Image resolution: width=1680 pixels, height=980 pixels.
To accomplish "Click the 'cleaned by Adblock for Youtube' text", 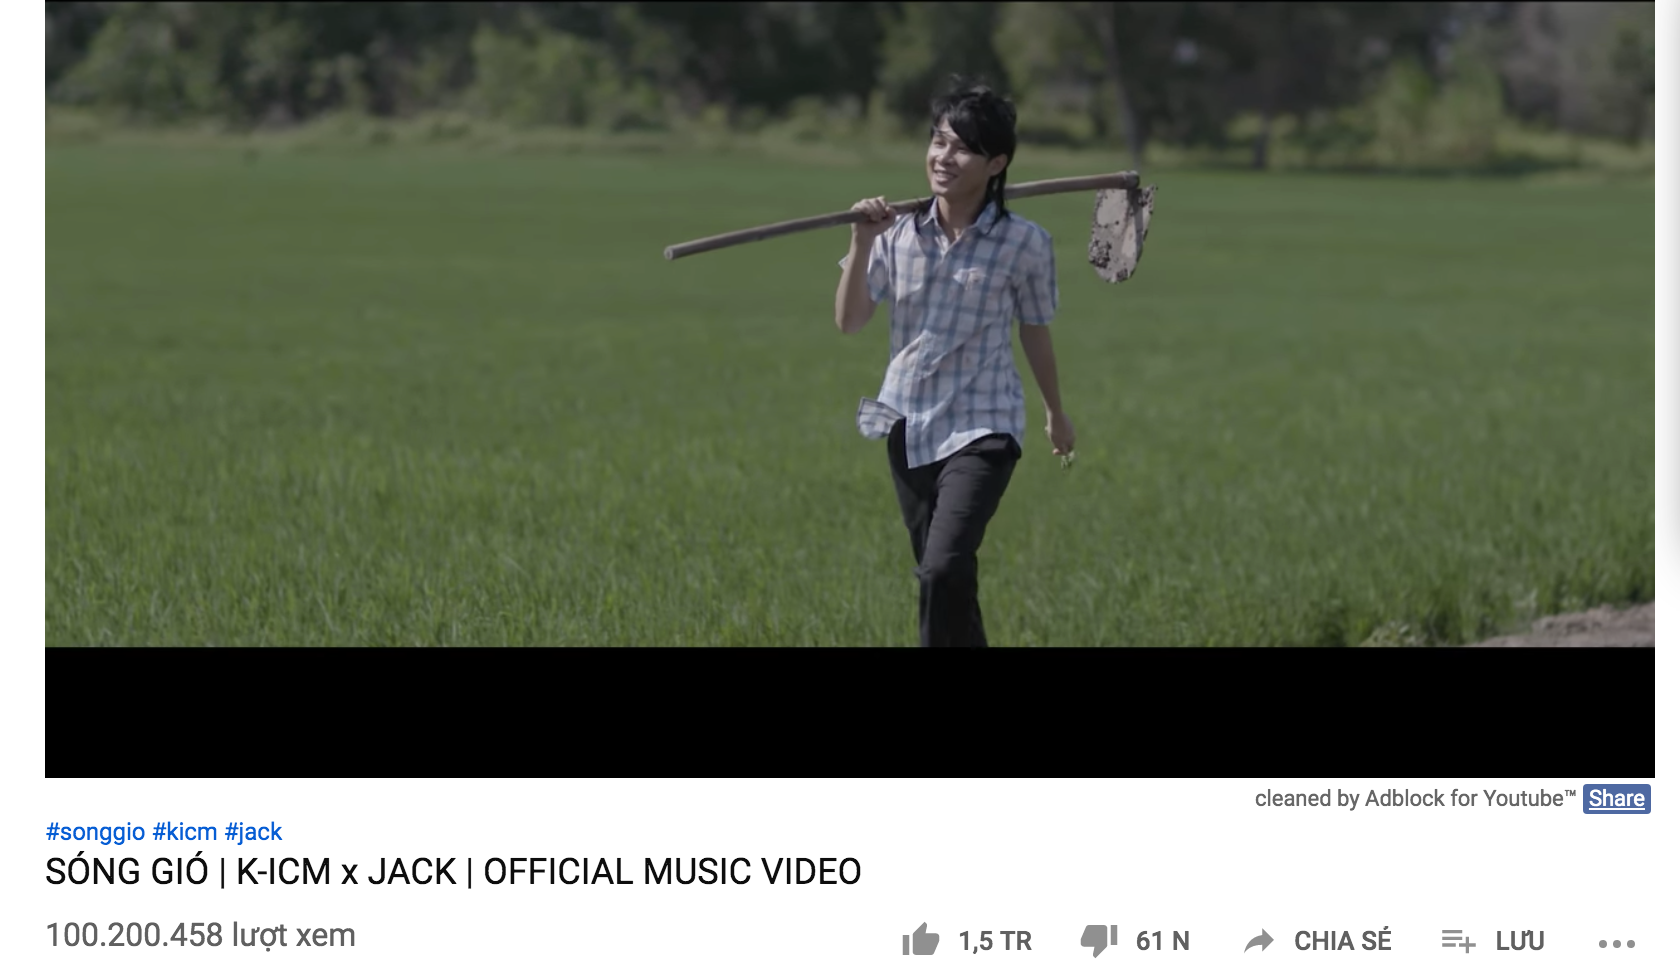I will click(1415, 798).
